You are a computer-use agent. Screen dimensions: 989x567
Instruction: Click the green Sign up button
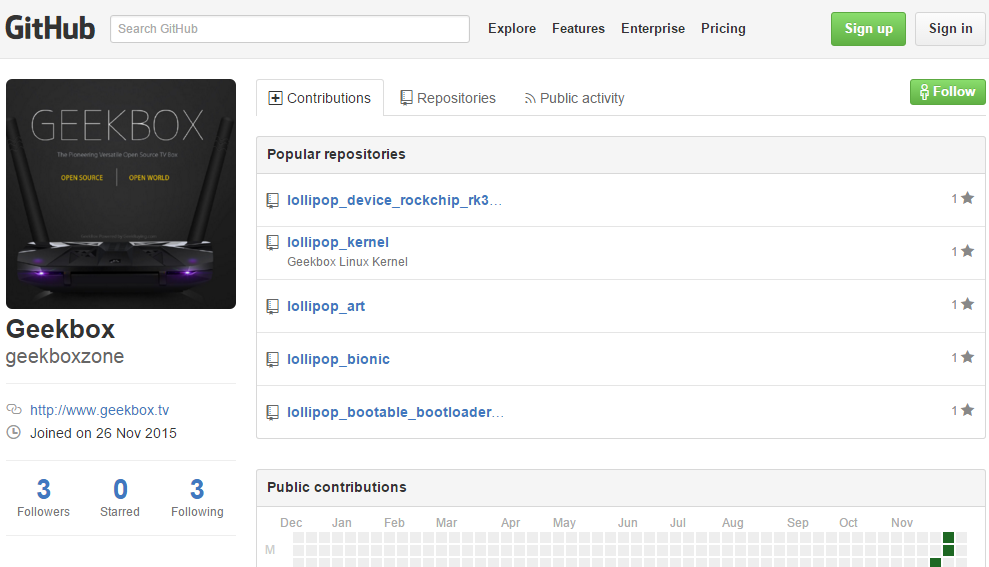tap(868, 29)
